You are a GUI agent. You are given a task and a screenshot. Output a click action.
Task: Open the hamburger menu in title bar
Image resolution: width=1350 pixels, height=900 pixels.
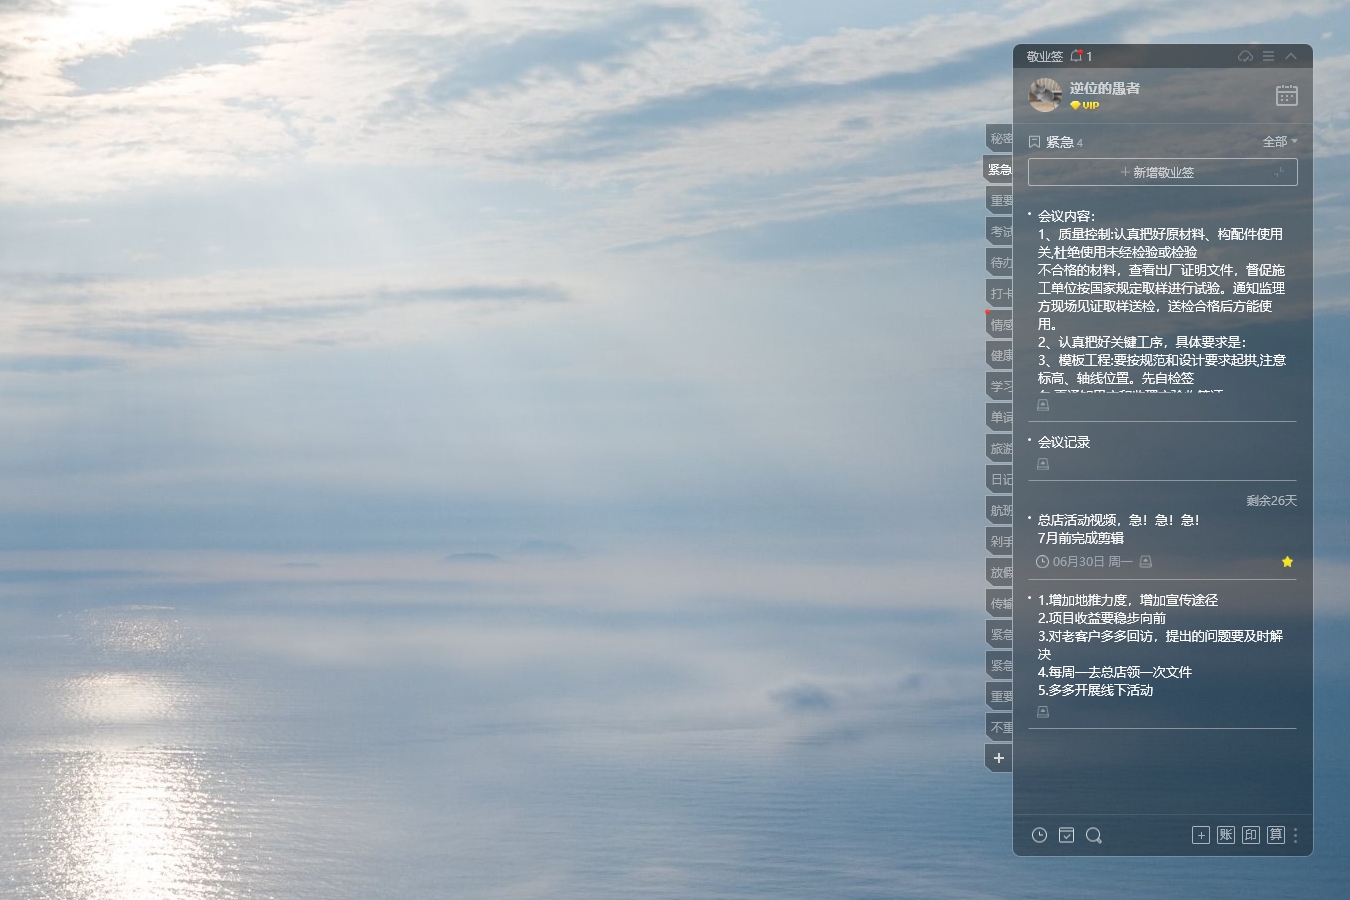(1268, 56)
